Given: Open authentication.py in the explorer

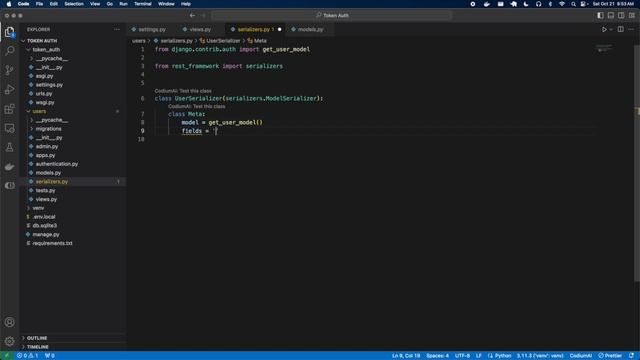Looking at the screenshot, I should click(57, 164).
